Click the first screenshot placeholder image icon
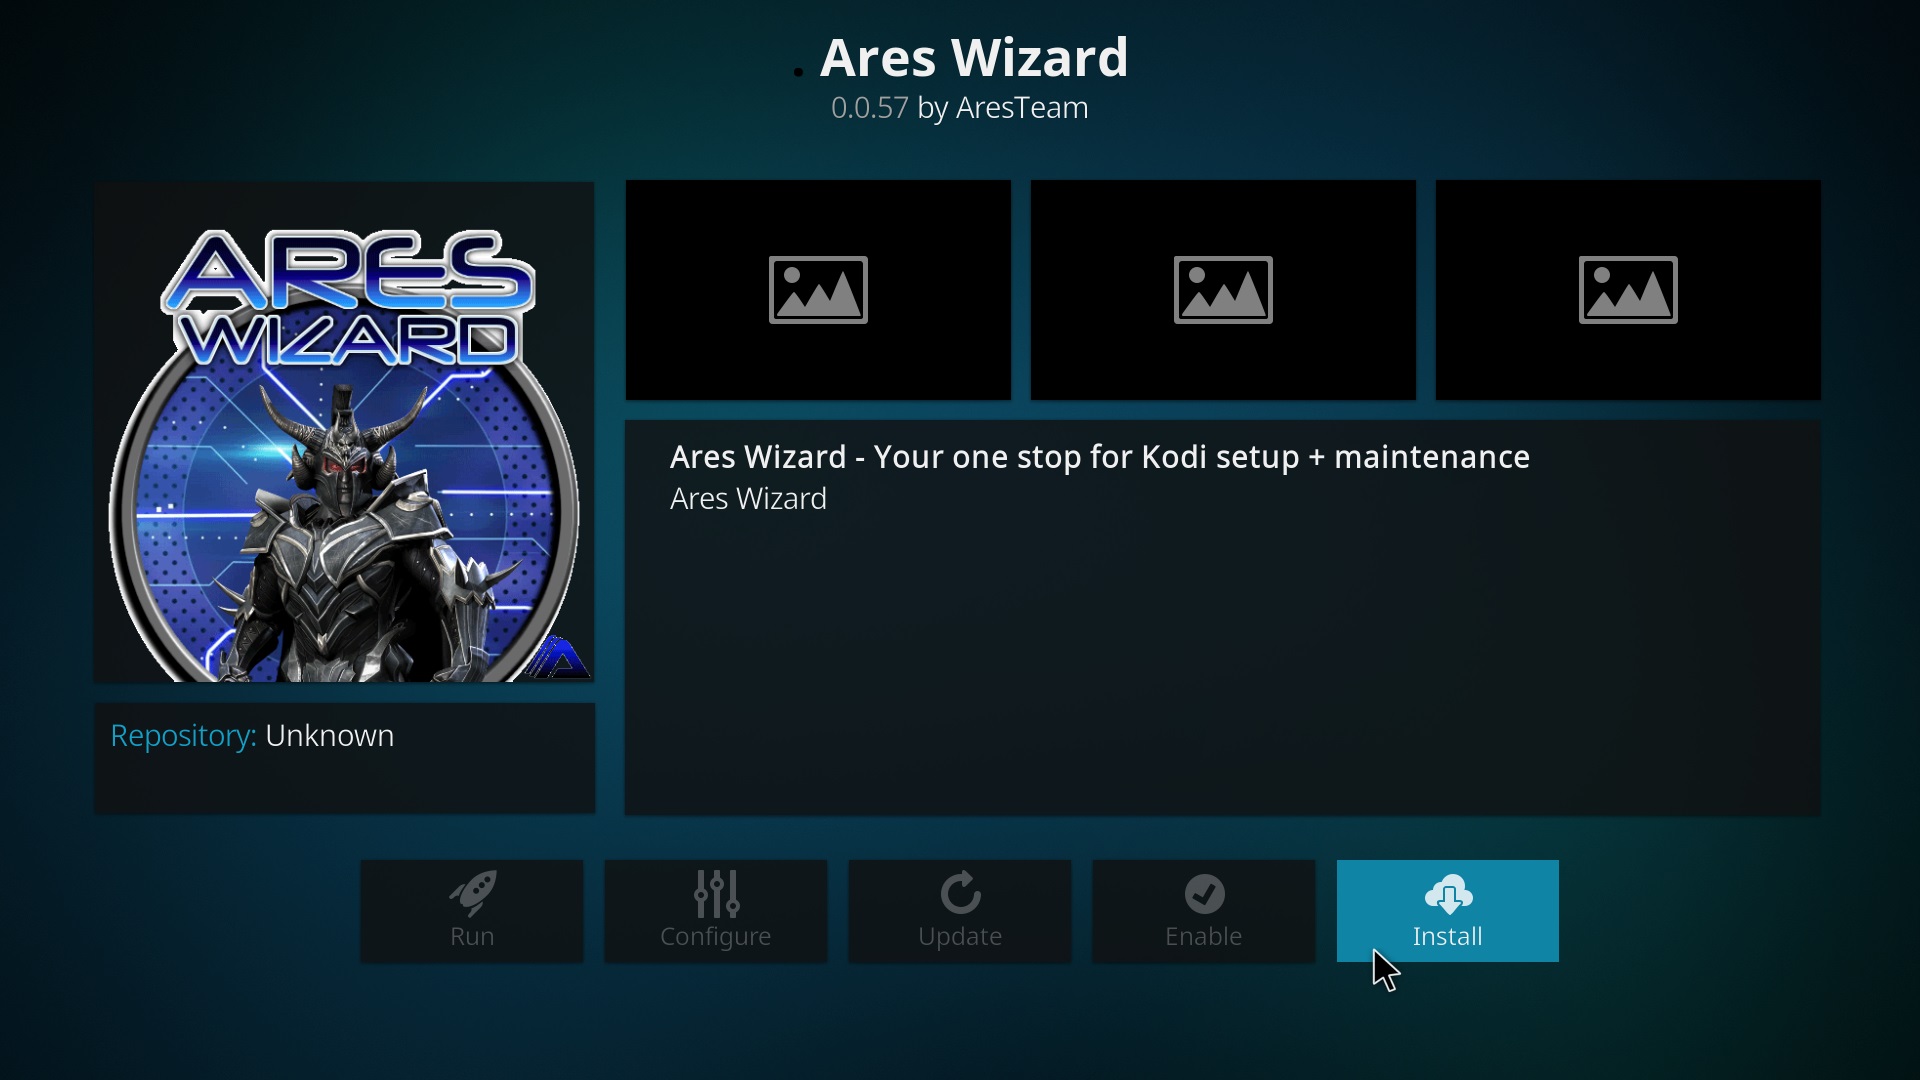The image size is (1920, 1080). (x=818, y=290)
